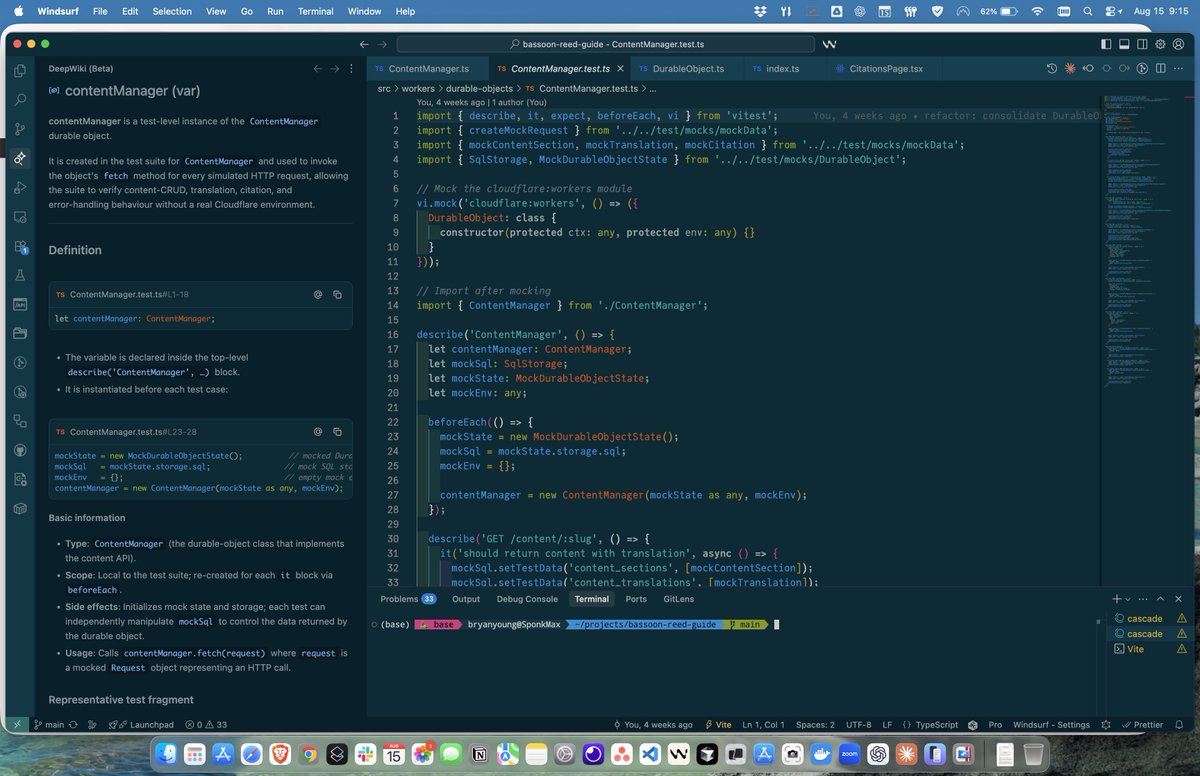Toggle Prettier formatter in status bar
The width and height of the screenshot is (1200, 776).
[1142, 725]
